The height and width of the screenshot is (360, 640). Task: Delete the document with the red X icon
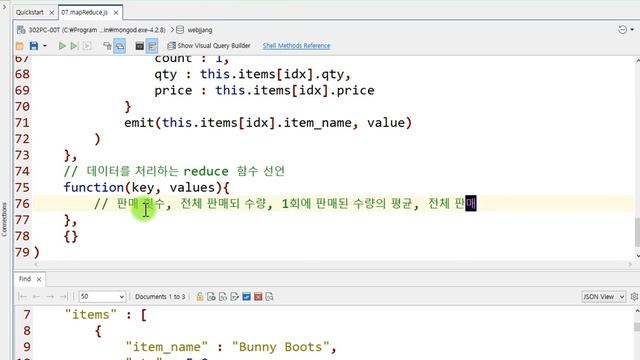258,297
